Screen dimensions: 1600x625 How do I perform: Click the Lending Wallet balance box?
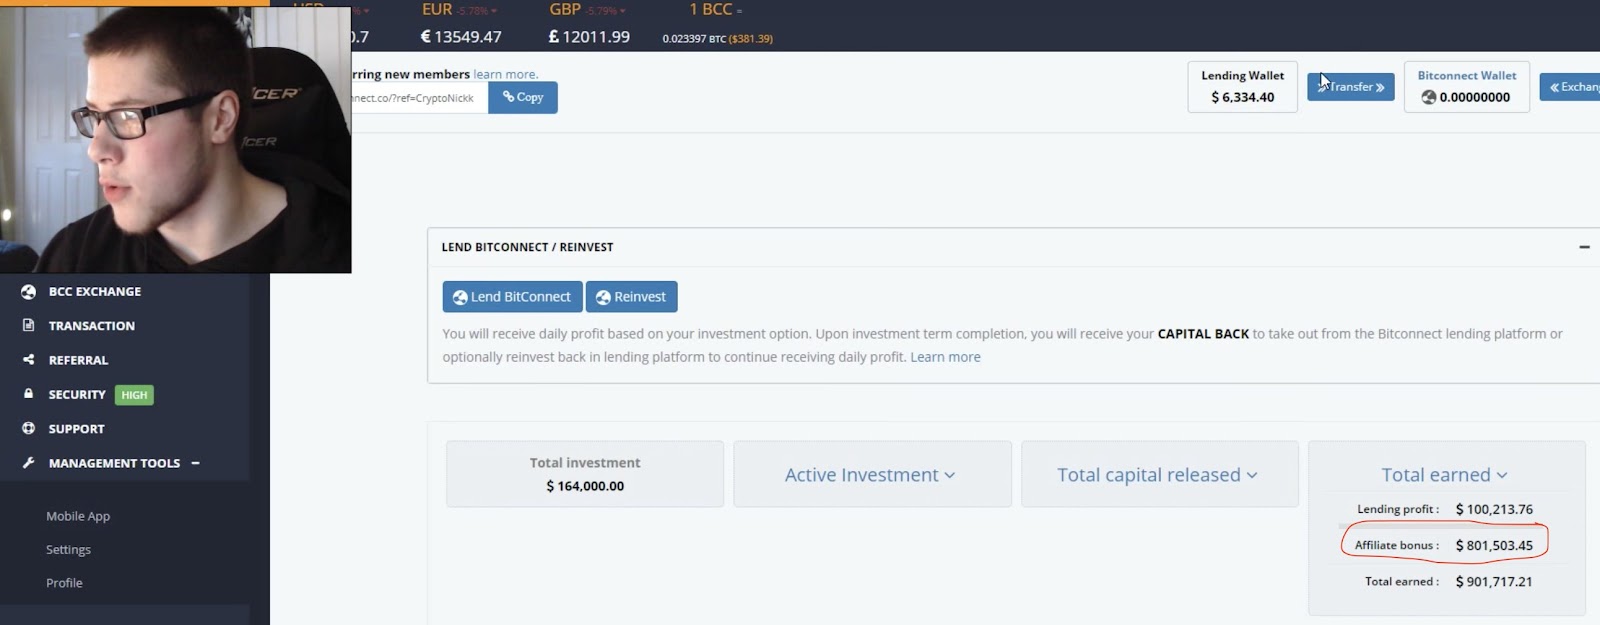point(1243,87)
